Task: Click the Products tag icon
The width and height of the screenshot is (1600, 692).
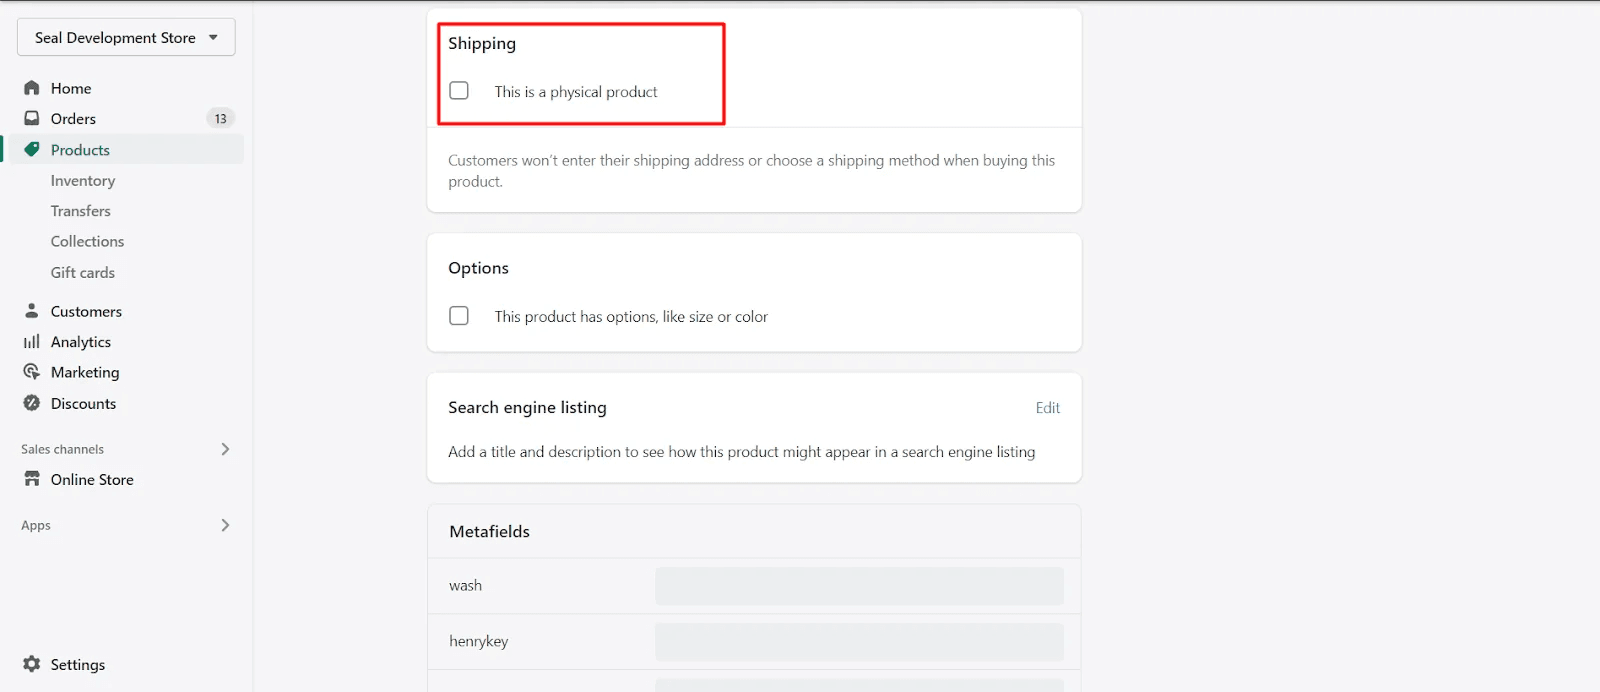Action: coord(32,150)
